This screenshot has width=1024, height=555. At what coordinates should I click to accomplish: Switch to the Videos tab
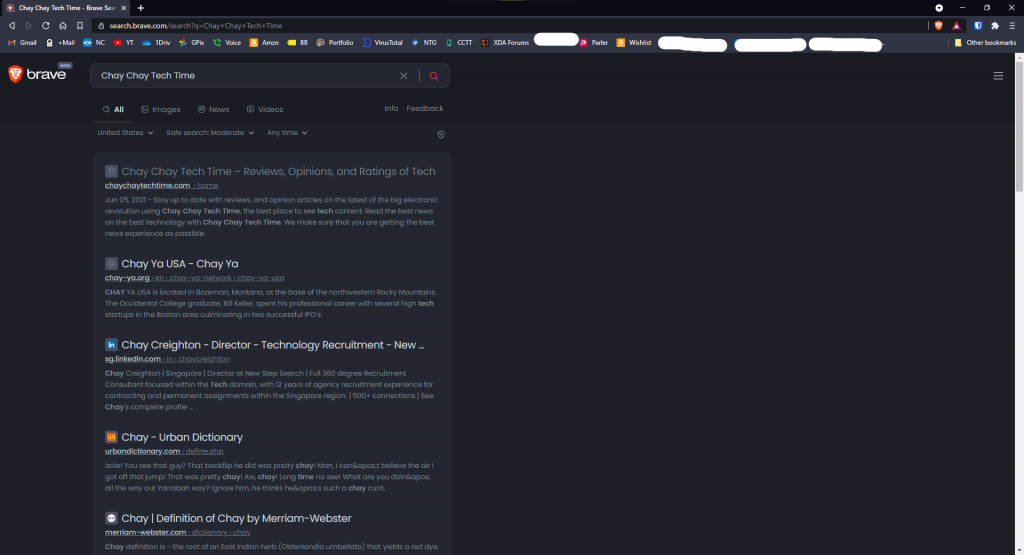pyautogui.click(x=264, y=109)
